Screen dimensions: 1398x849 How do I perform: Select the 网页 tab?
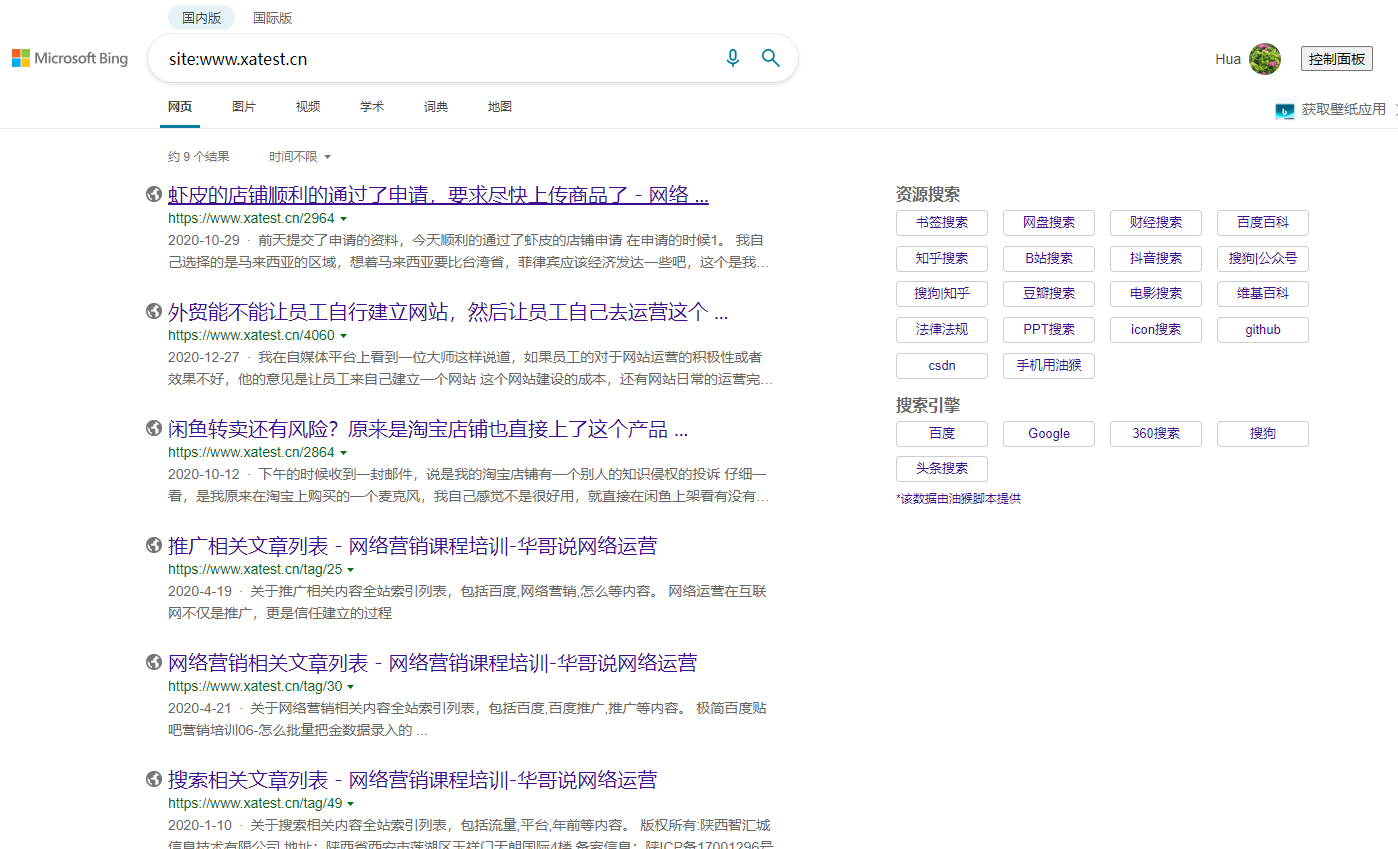[x=180, y=107]
